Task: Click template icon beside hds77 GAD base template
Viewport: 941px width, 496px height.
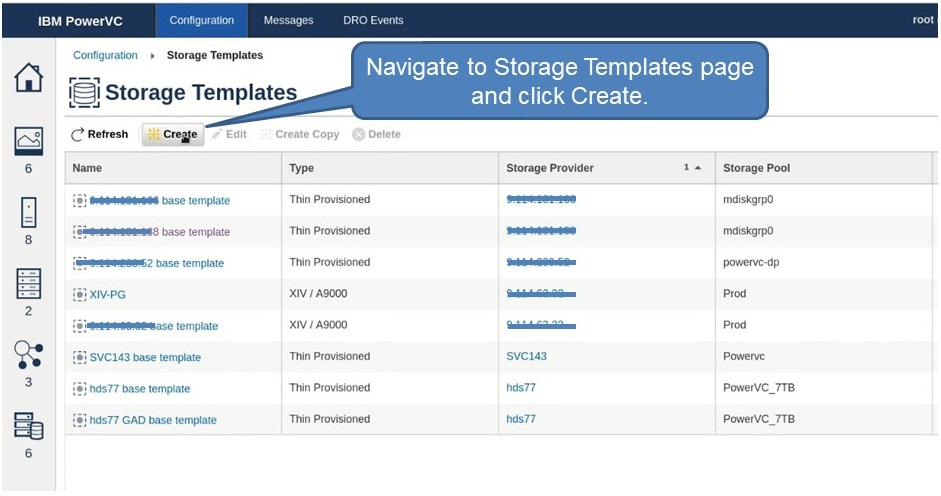Action: point(79,420)
